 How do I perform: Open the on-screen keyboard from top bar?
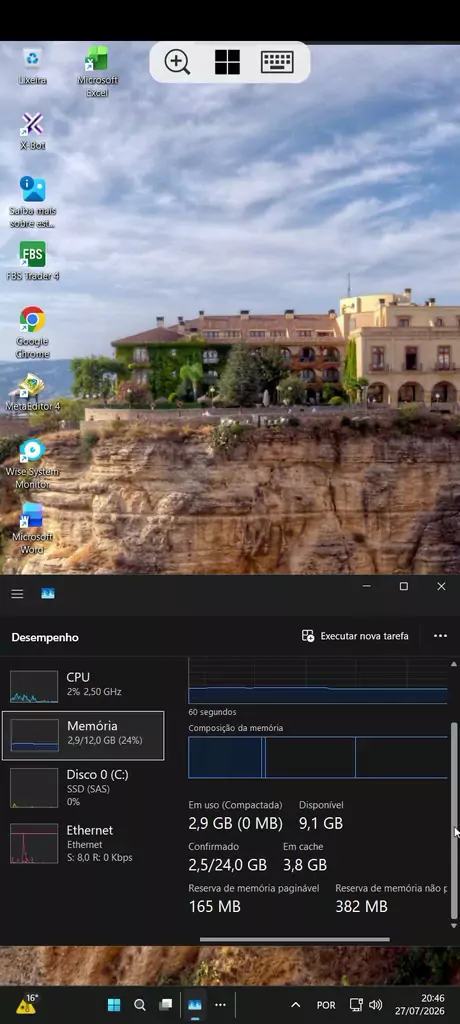tap(277, 62)
